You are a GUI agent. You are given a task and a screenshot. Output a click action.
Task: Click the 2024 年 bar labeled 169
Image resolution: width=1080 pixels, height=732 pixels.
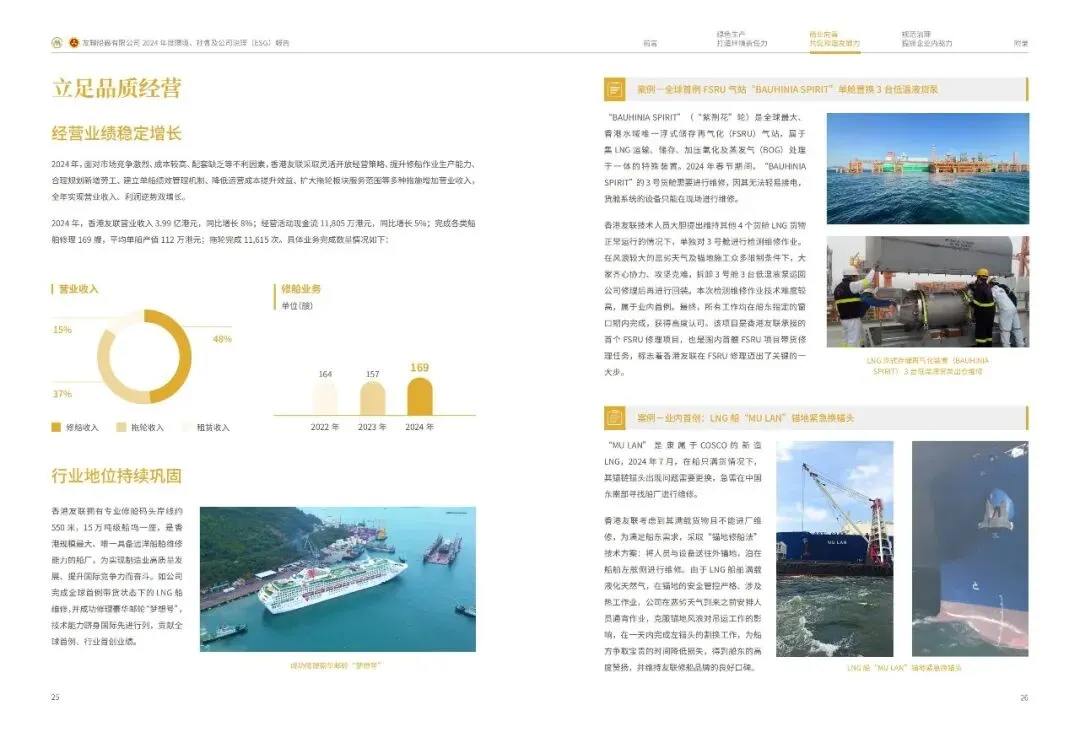[x=419, y=397]
